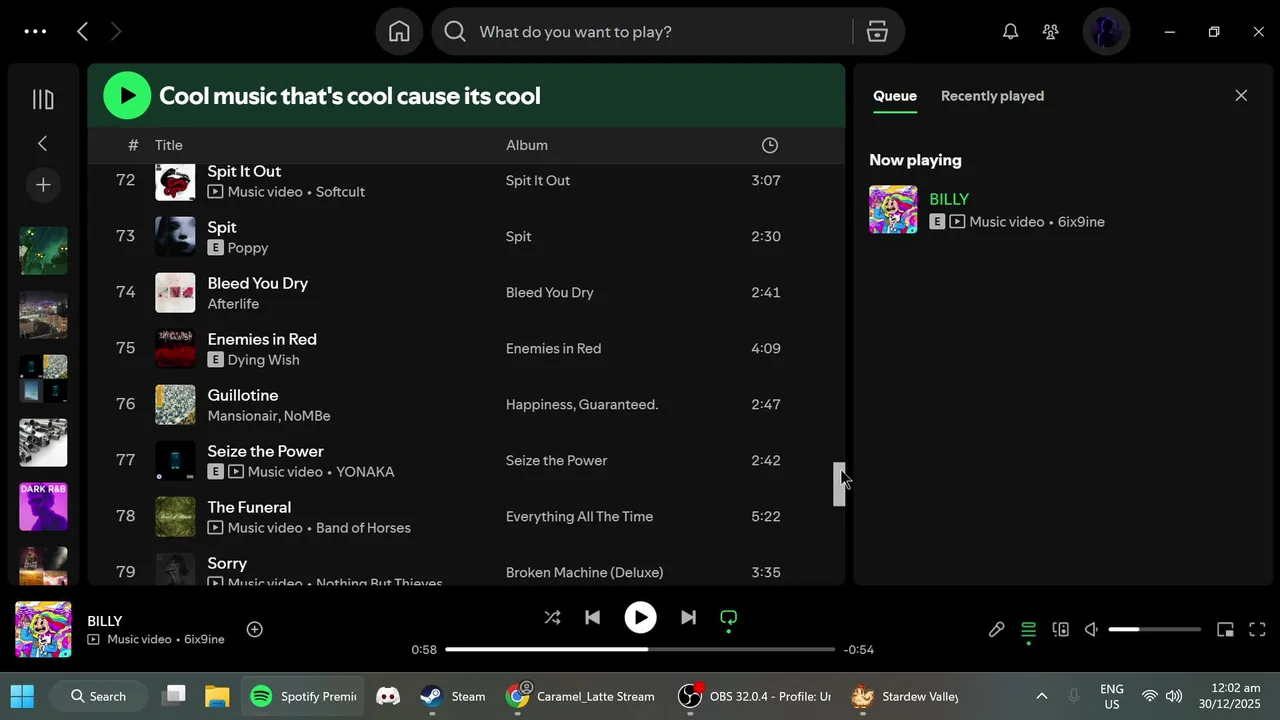Image resolution: width=1280 pixels, height=720 pixels.
Task: Create a playlist with the plus icon
Action: (x=43, y=185)
